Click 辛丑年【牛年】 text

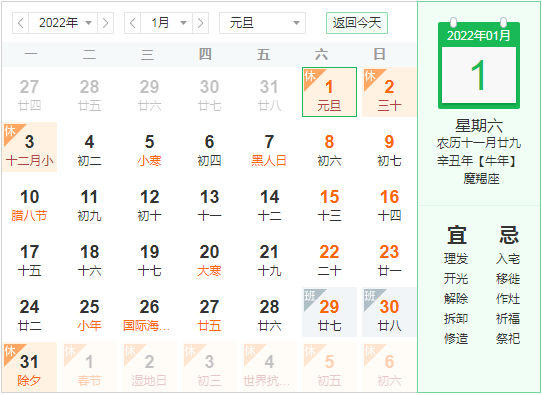pos(476,161)
